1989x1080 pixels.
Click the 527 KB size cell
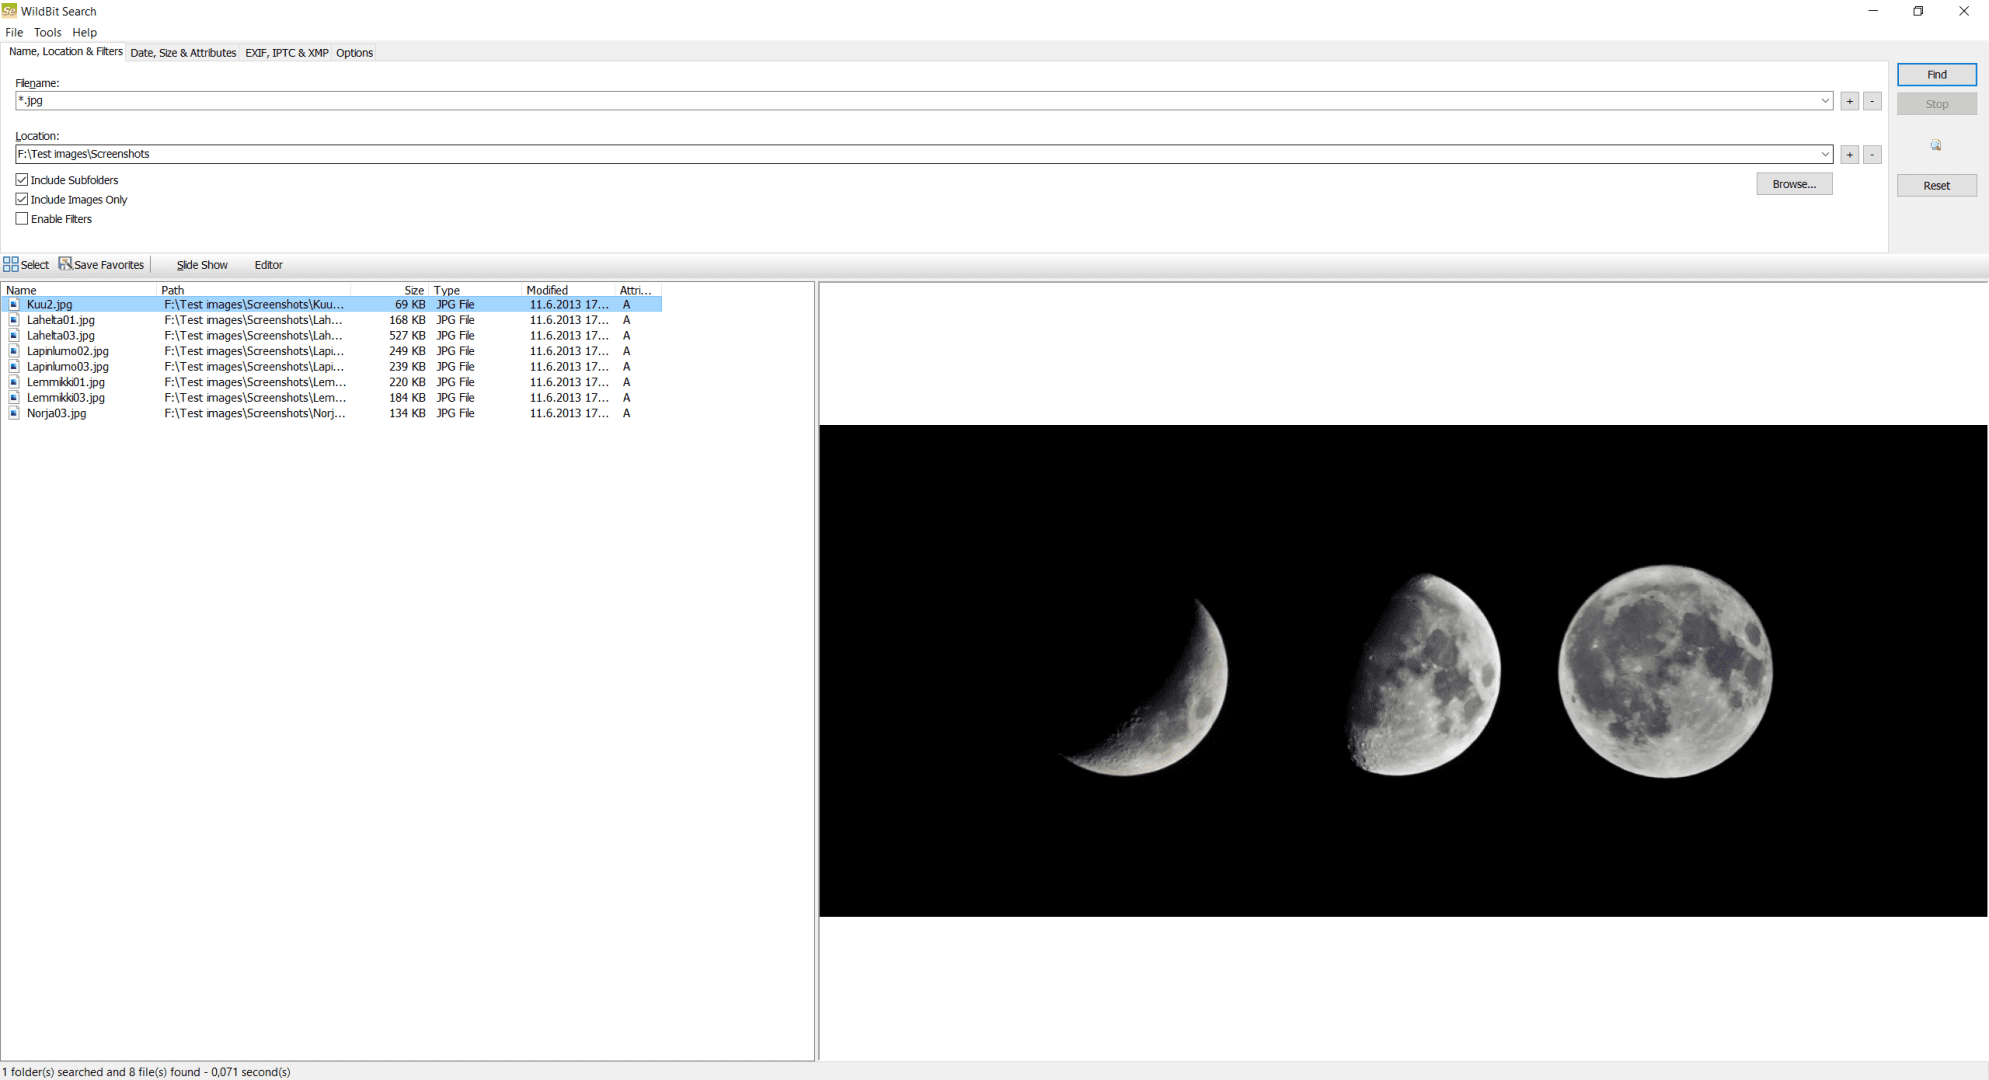coord(407,335)
